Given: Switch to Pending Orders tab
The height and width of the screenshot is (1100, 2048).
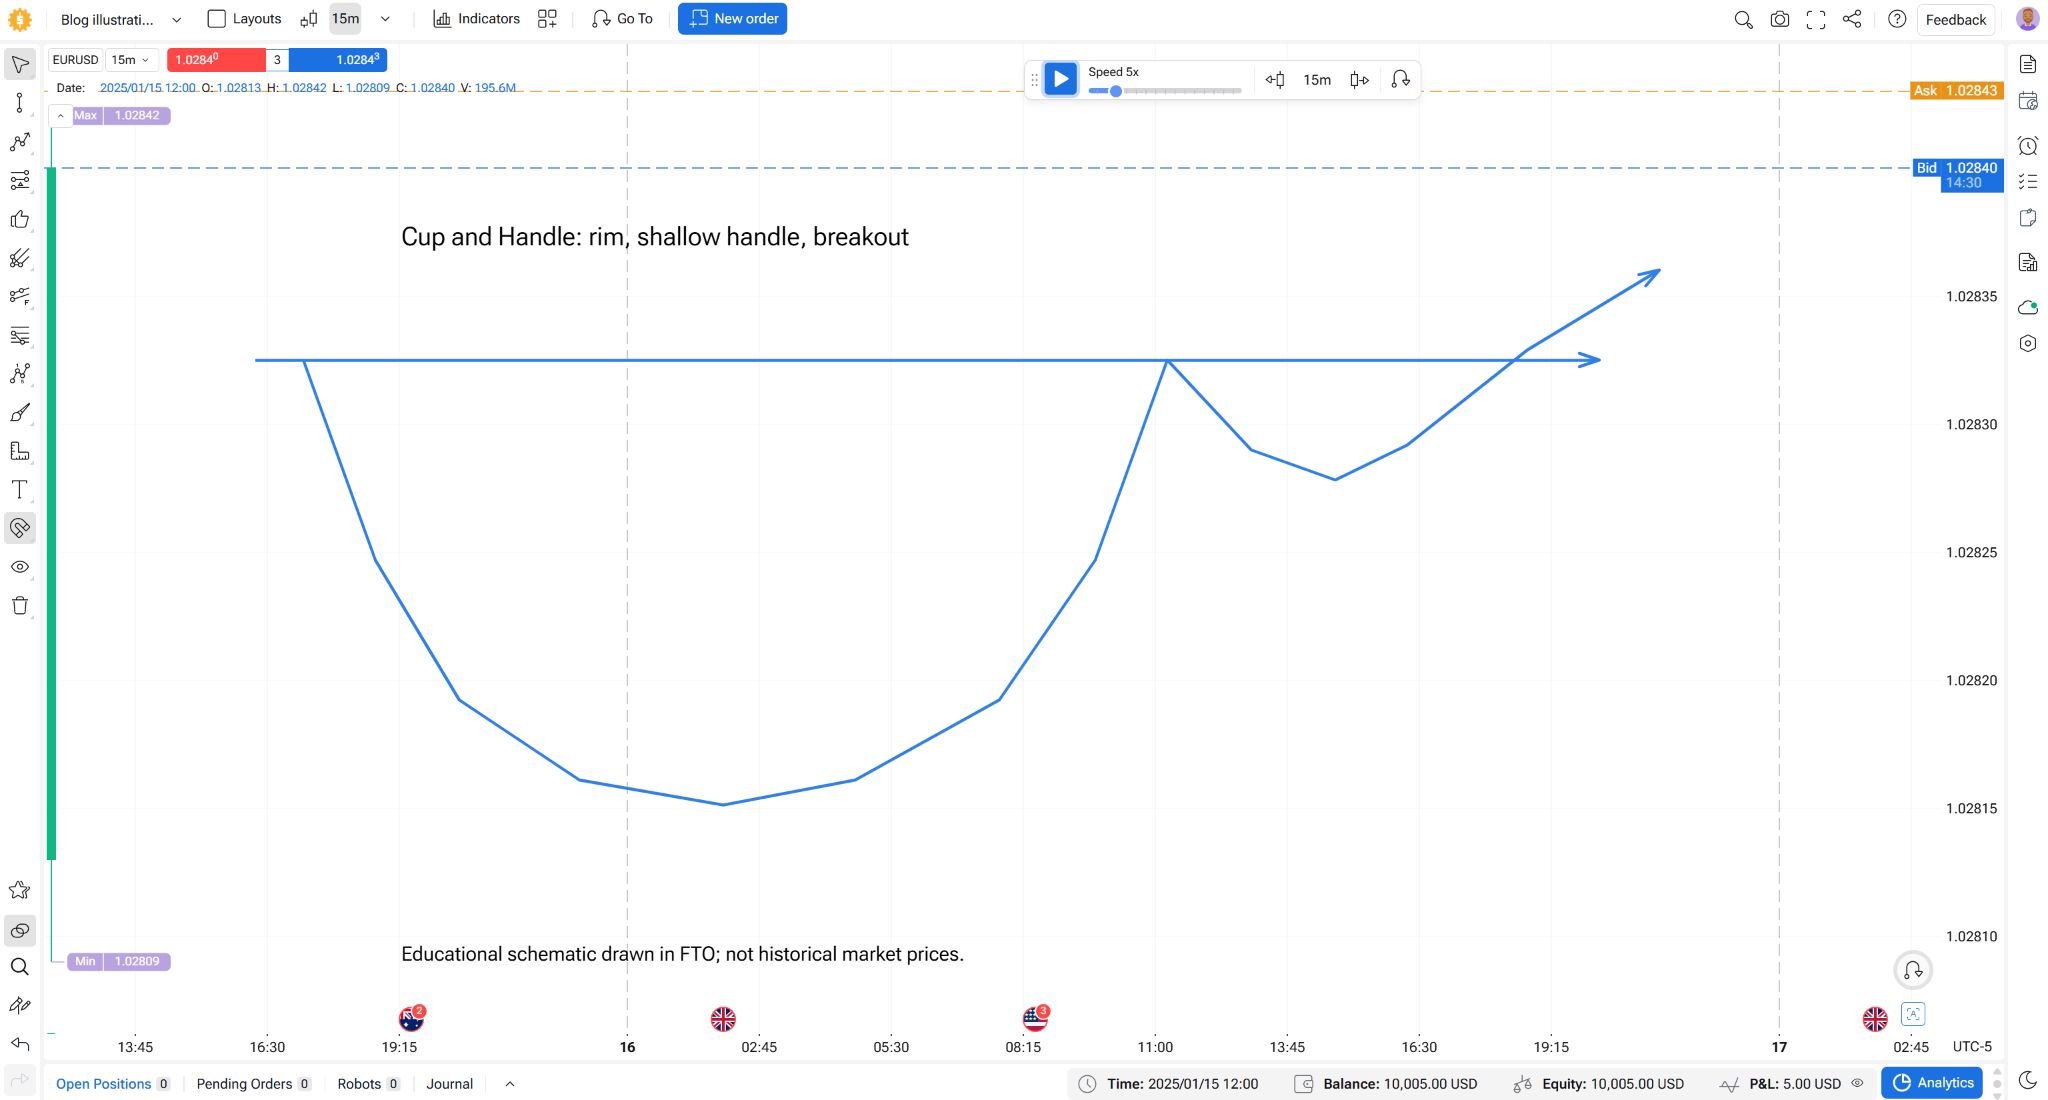Looking at the screenshot, I should coord(254,1084).
